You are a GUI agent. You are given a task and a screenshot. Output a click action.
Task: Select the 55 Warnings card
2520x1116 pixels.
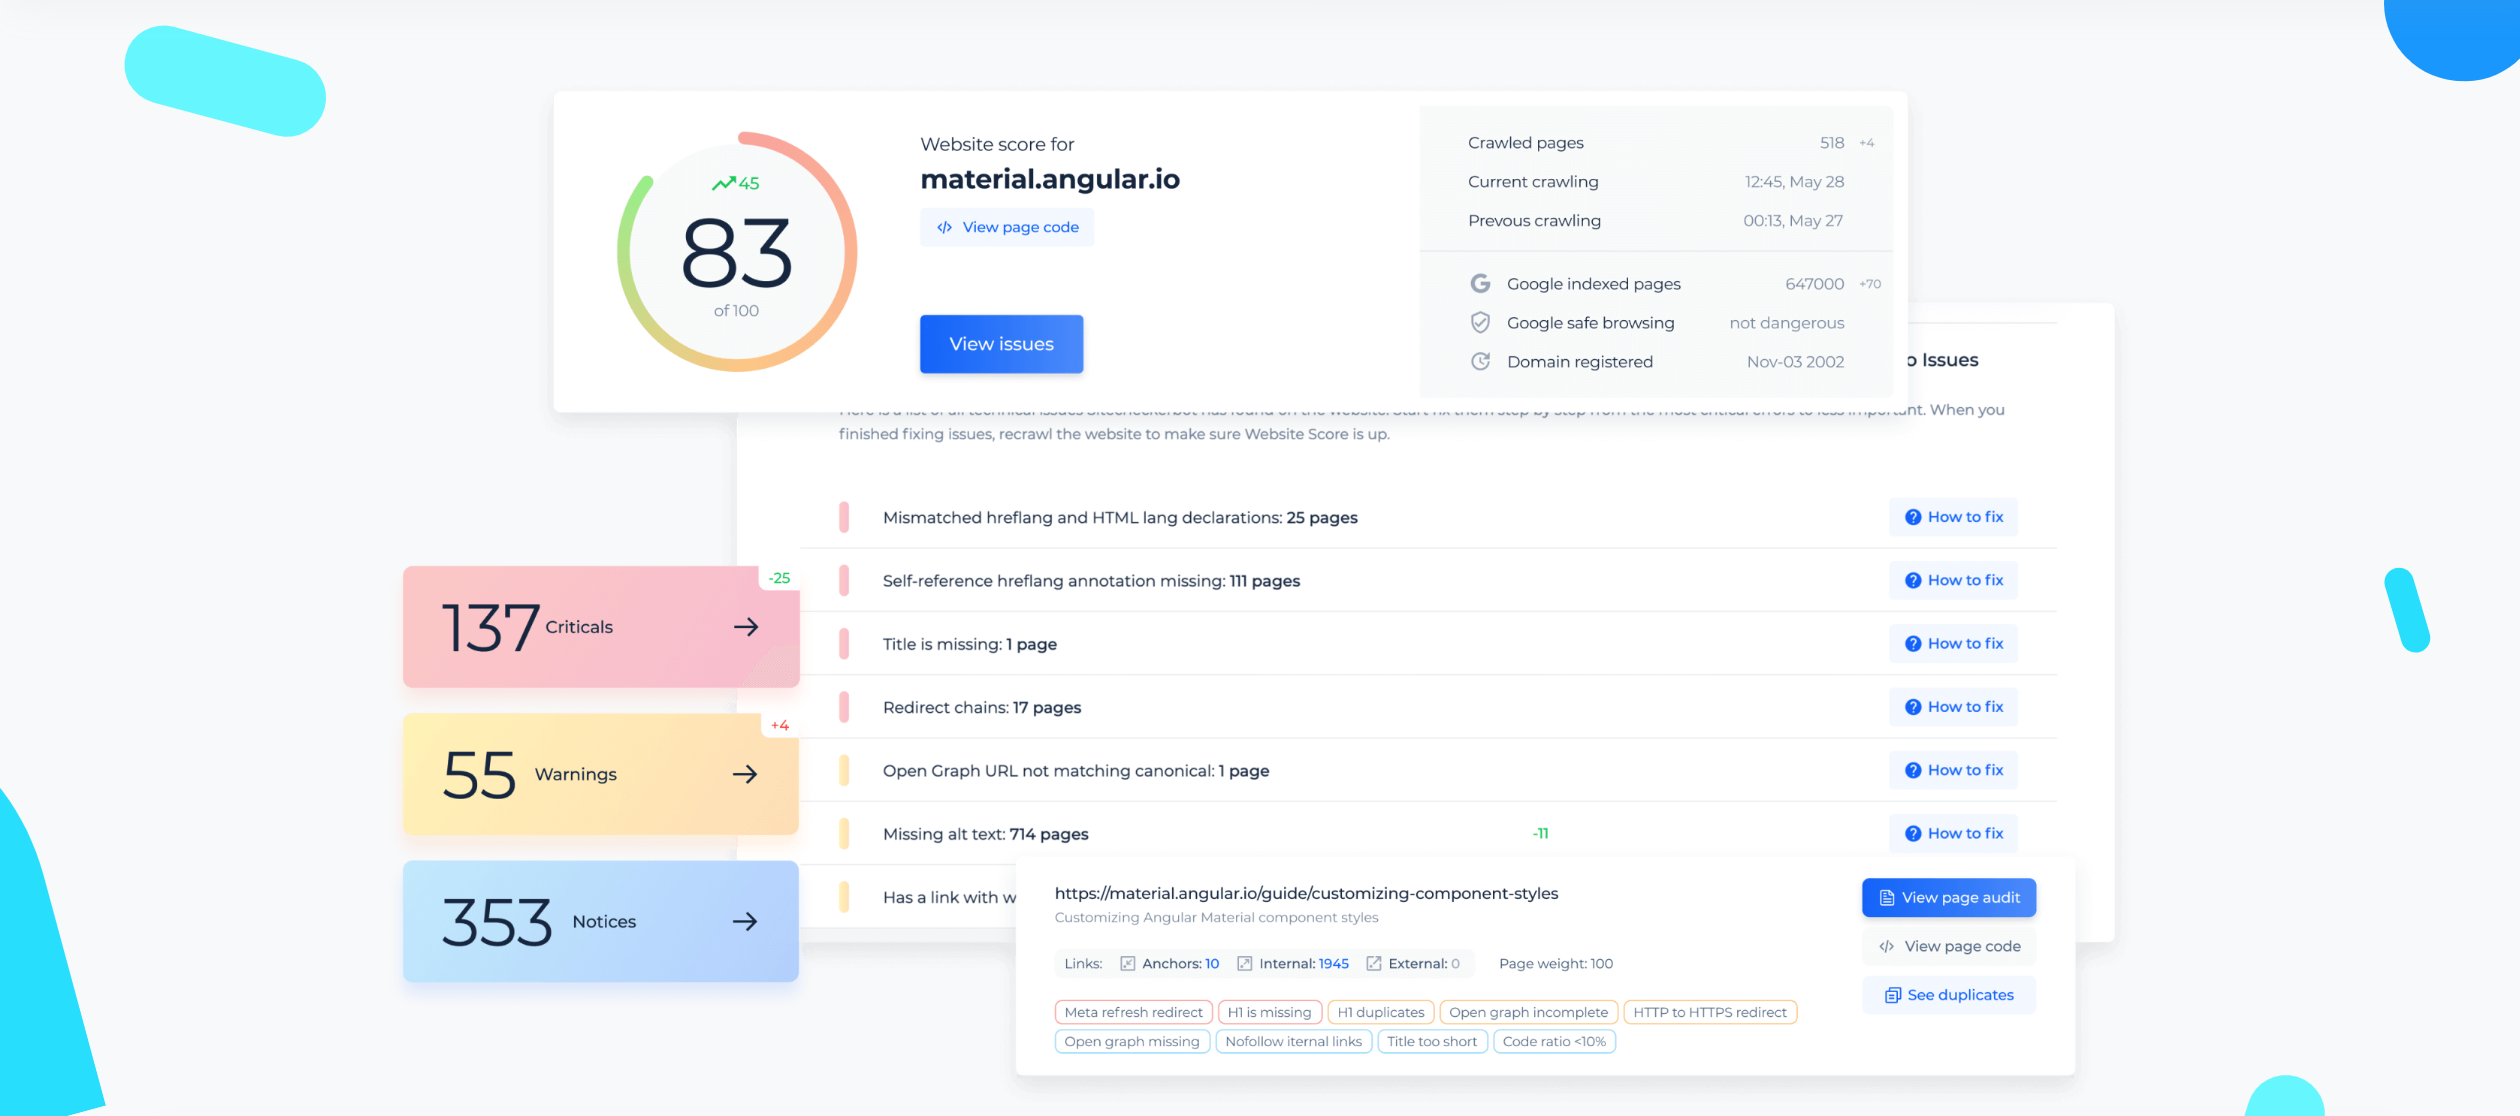tap(601, 774)
